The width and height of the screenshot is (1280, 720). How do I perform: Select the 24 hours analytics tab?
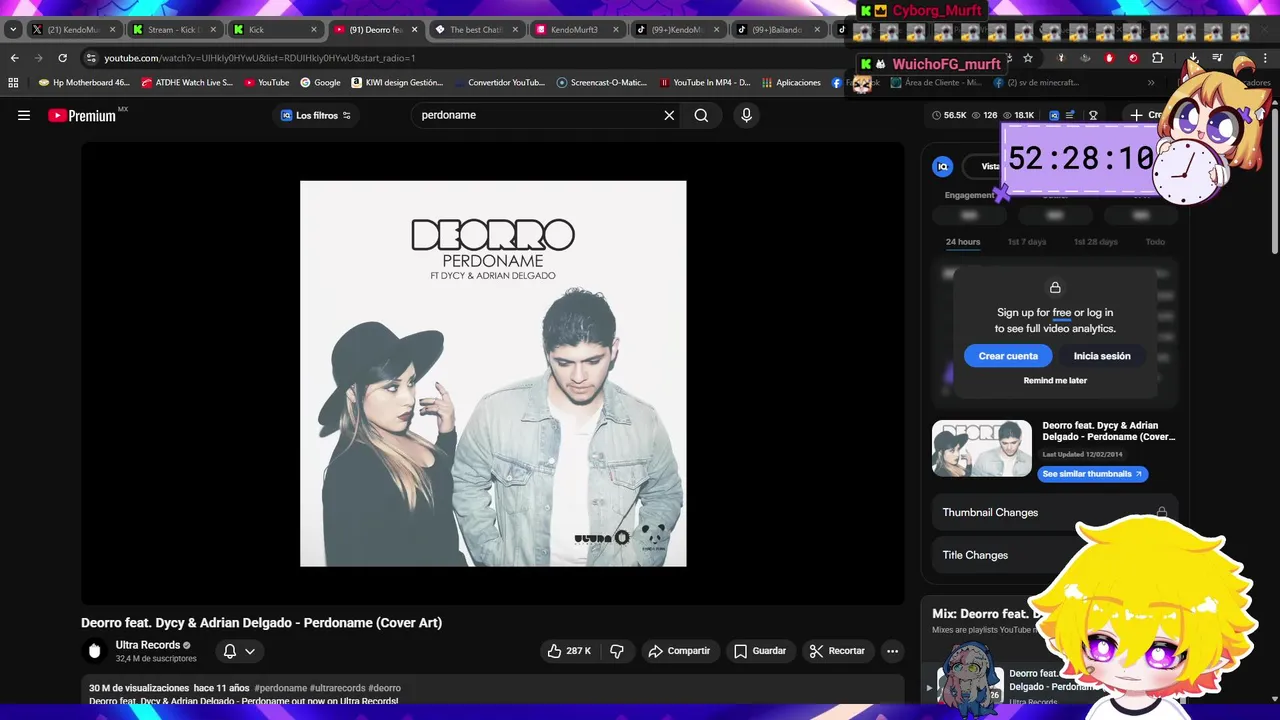[963, 242]
